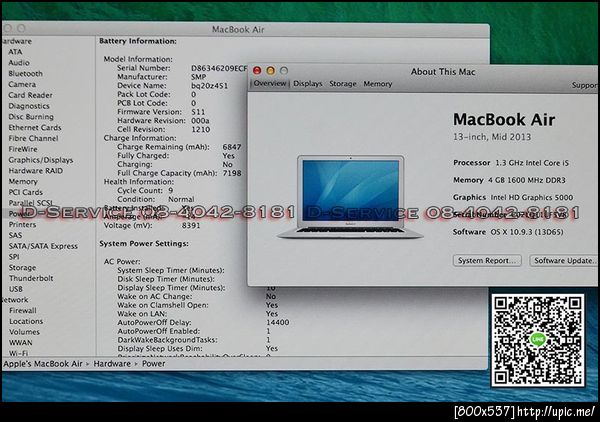Switch to Storage tab in About This Mac

coord(343,83)
